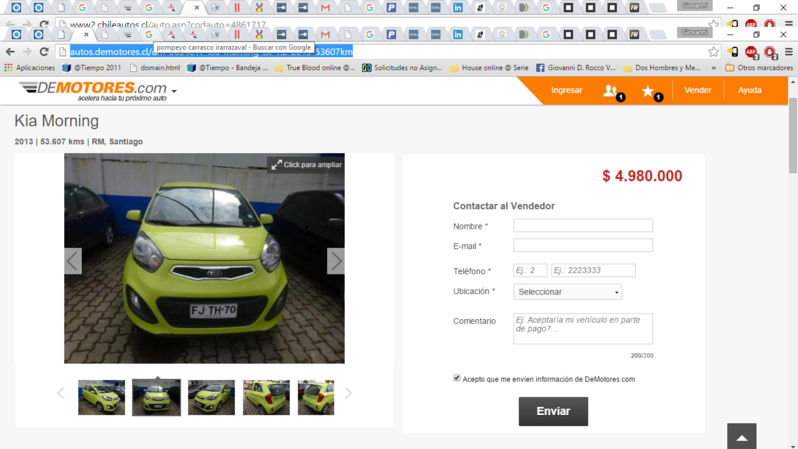Open the contacts icon in orange header
The width and height of the screenshot is (798, 449).
(x=610, y=91)
